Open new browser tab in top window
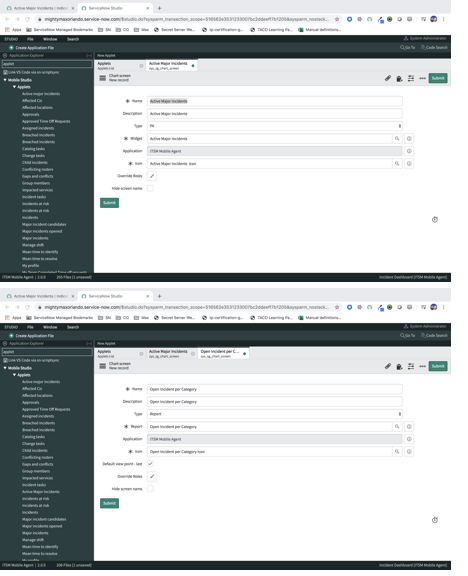Viewport: 468px width, 576px height. point(159,8)
